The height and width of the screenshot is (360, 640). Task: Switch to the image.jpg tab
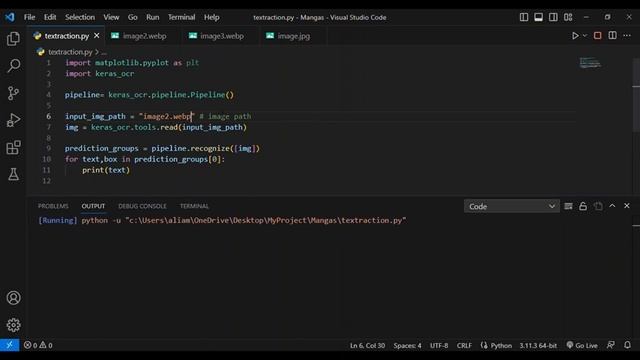click(293, 36)
